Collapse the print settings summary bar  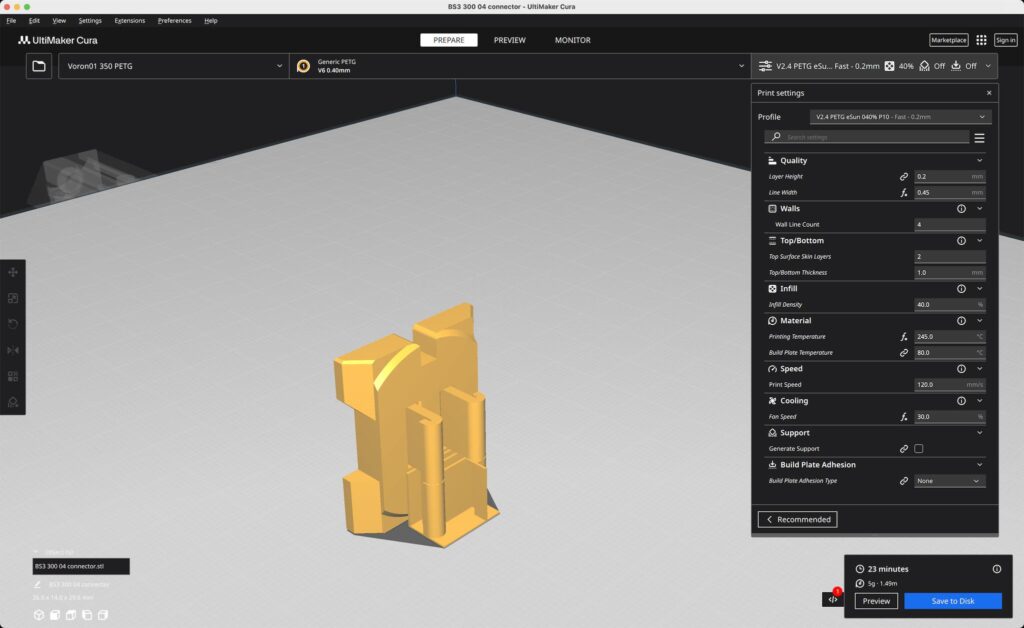click(988, 66)
